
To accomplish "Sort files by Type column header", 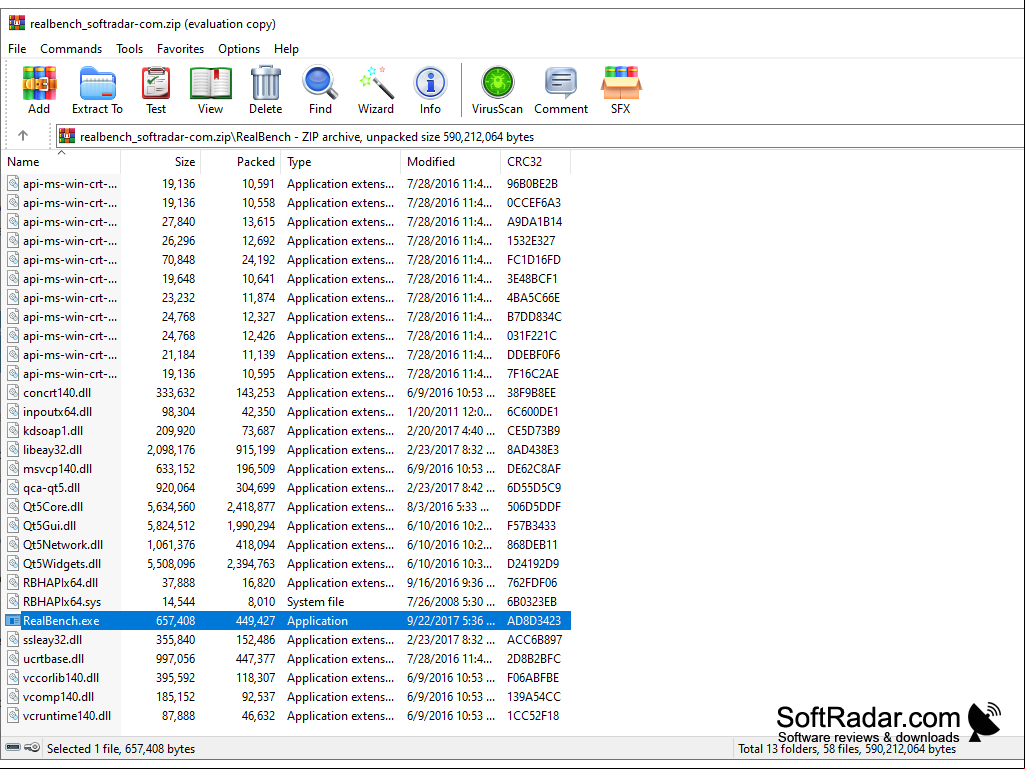I will click(x=340, y=162).
